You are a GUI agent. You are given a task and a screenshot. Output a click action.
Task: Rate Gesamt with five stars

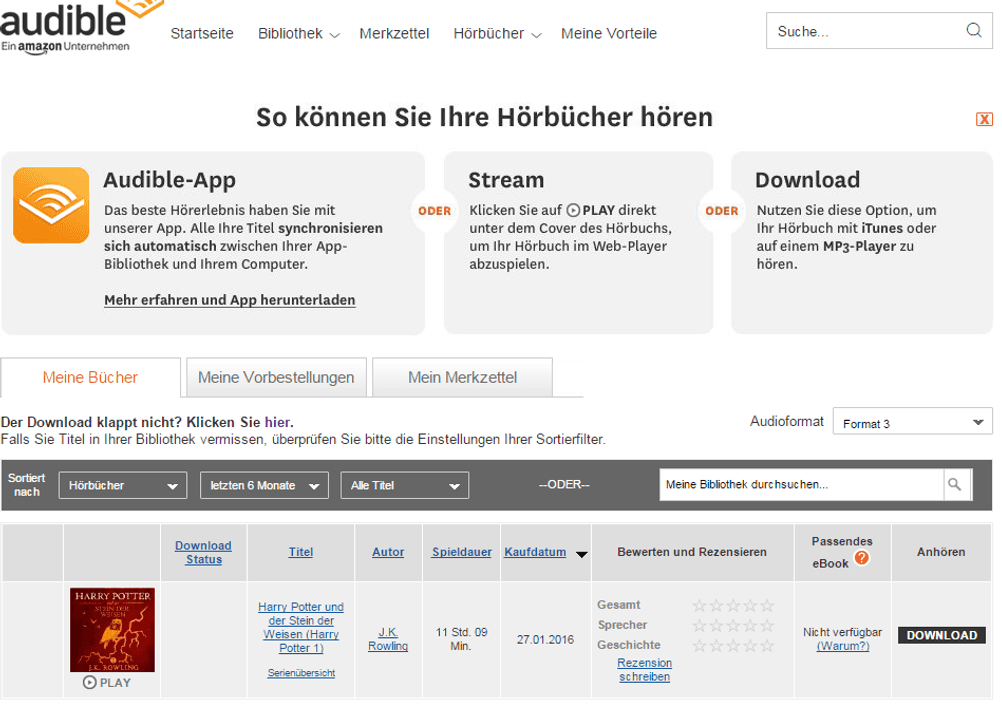coord(767,605)
